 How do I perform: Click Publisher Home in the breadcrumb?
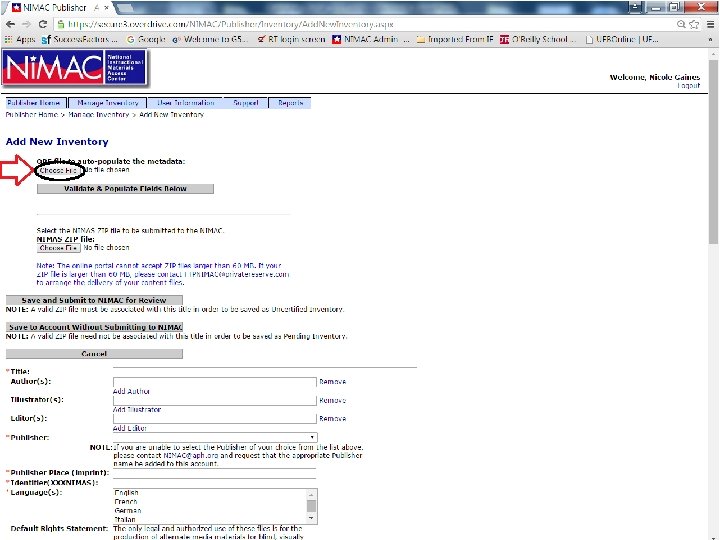pyautogui.click(x=32, y=115)
